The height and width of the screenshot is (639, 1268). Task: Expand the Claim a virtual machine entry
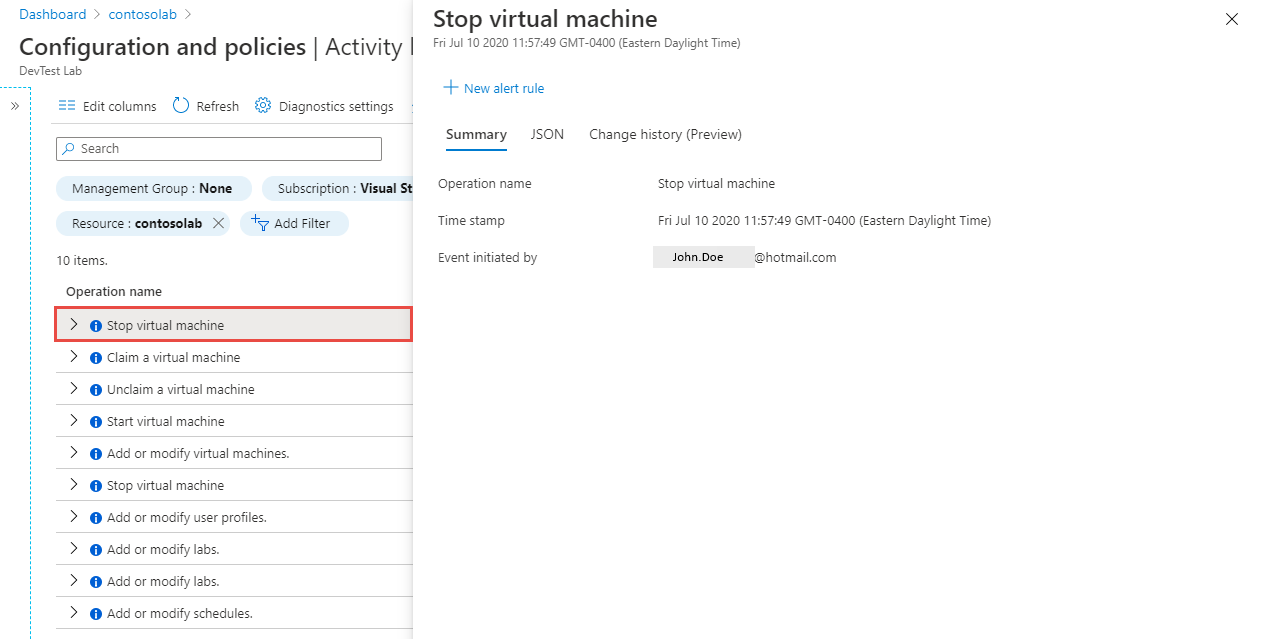pos(73,356)
